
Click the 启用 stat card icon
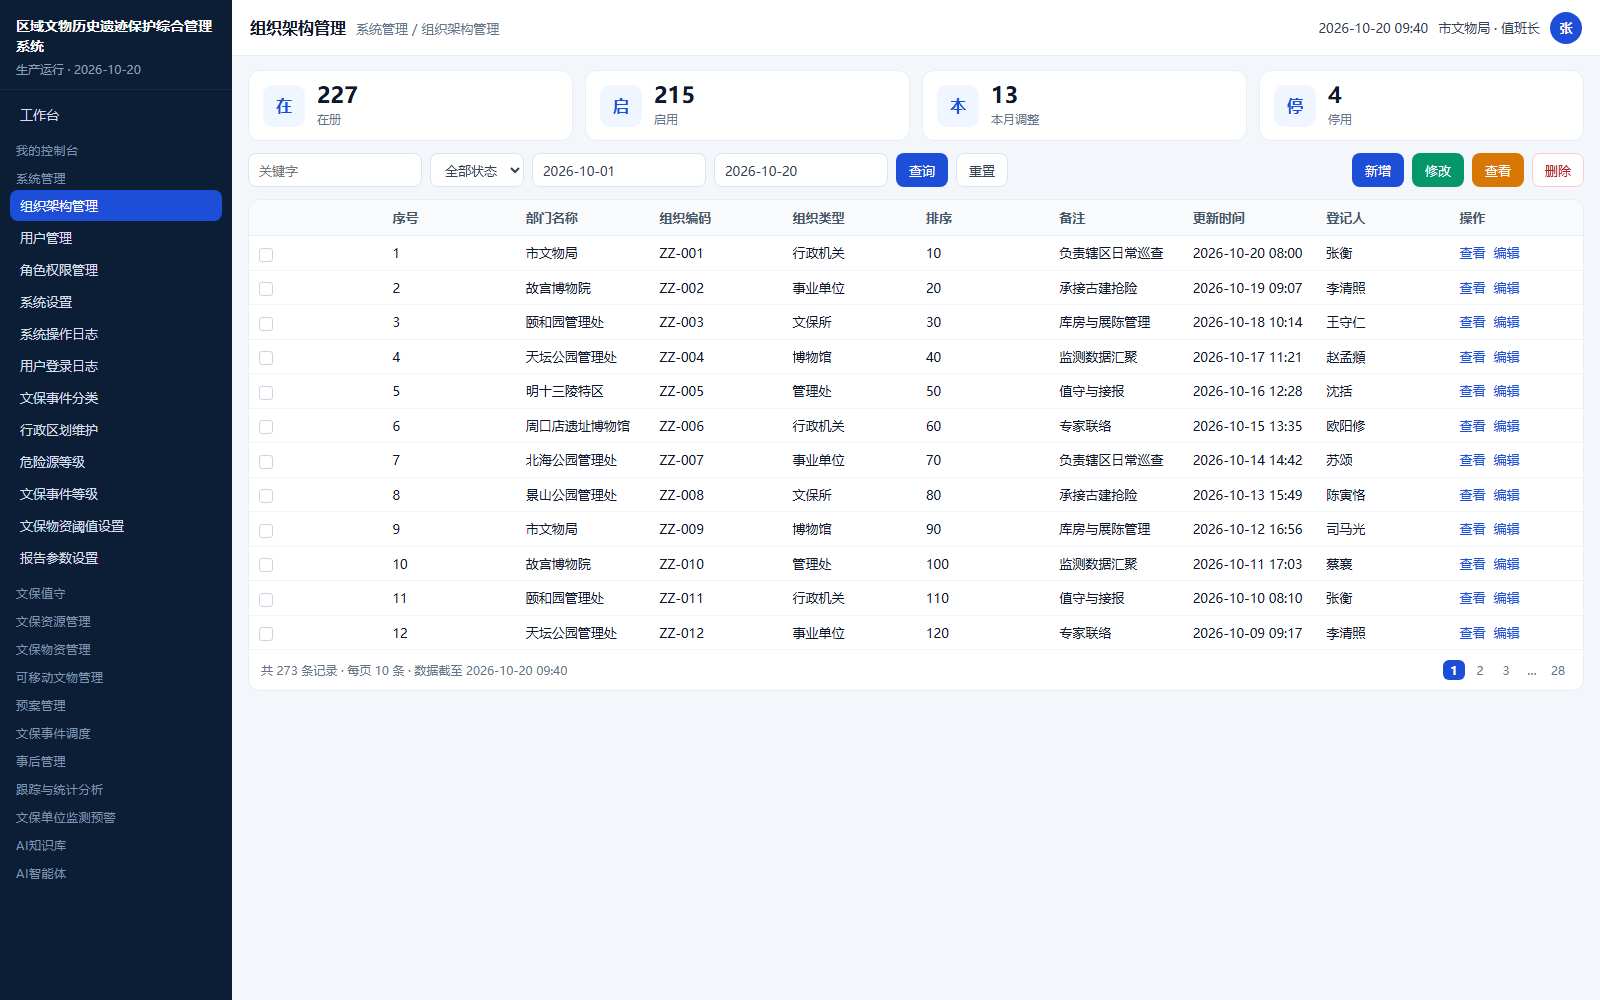click(x=621, y=106)
